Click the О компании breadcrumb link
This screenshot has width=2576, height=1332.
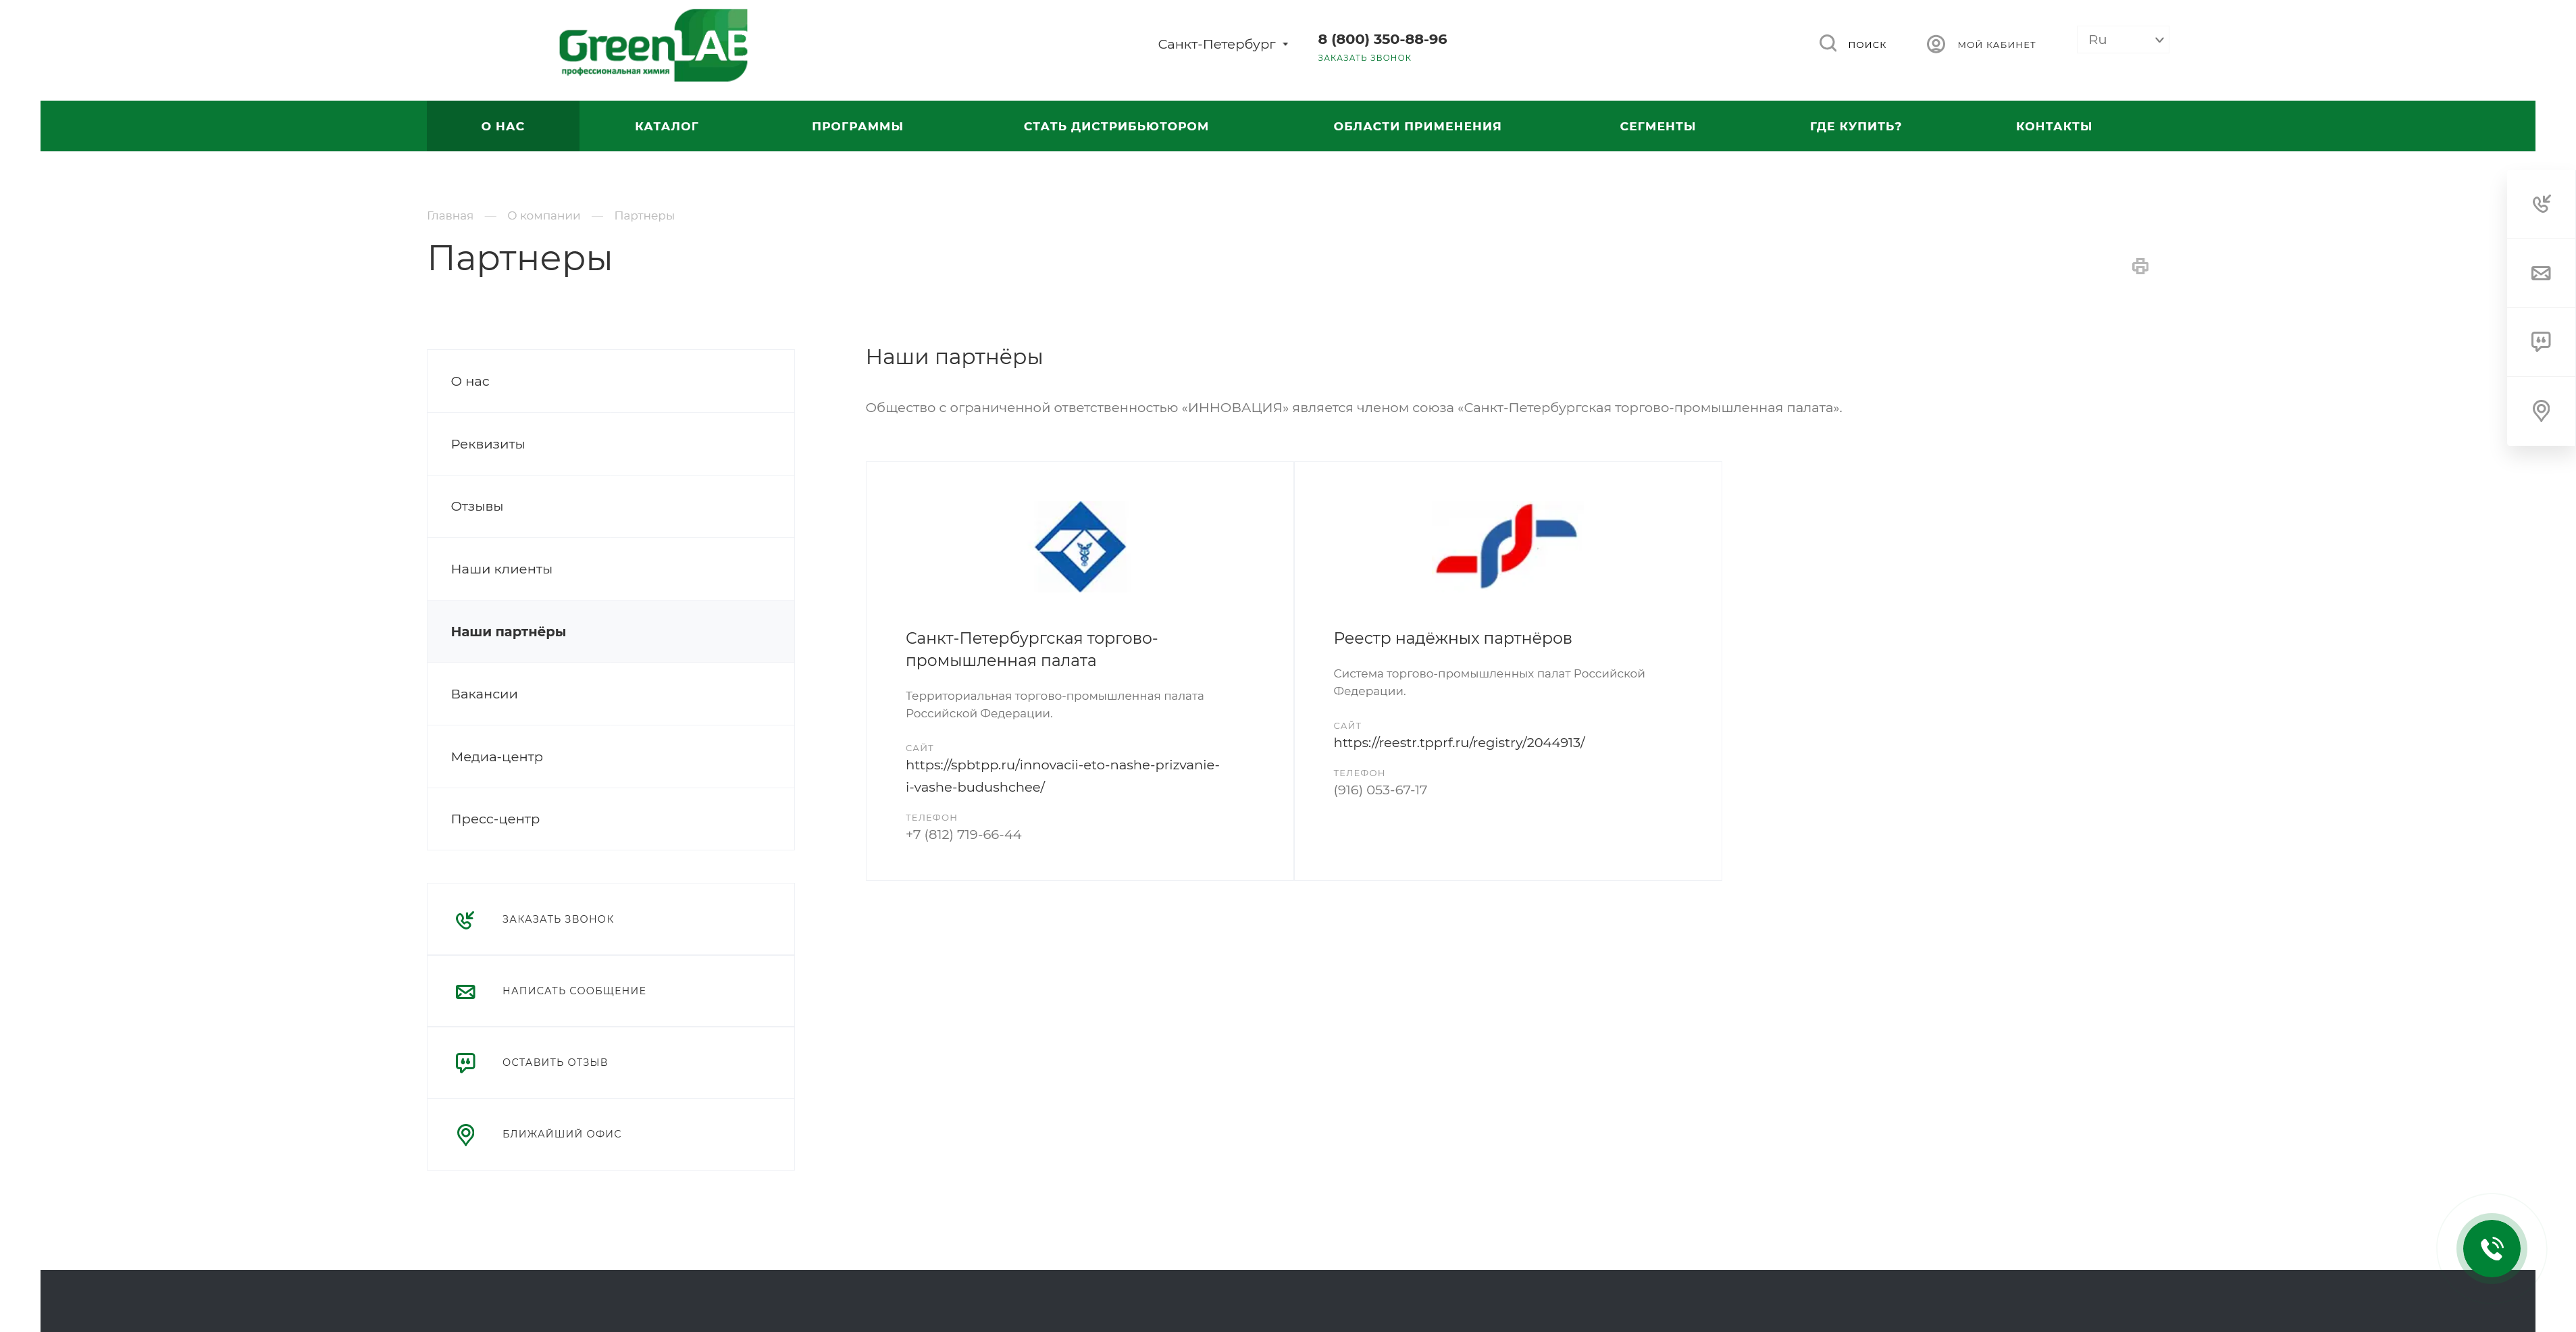(x=543, y=215)
